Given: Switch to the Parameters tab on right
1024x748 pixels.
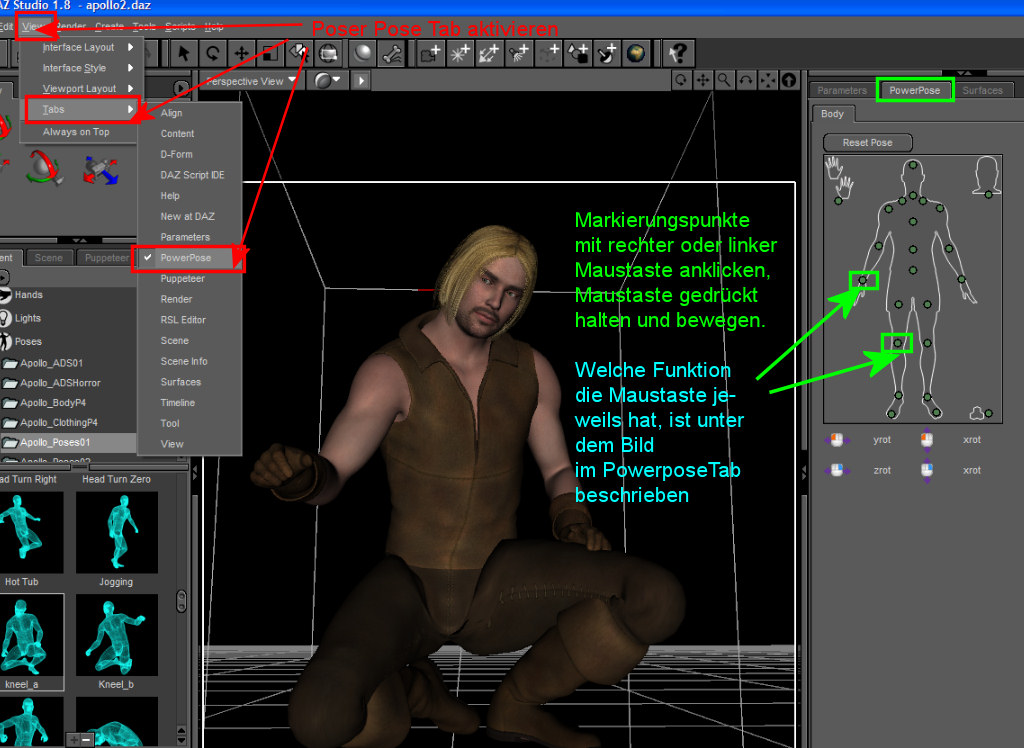Looking at the screenshot, I should click(842, 90).
